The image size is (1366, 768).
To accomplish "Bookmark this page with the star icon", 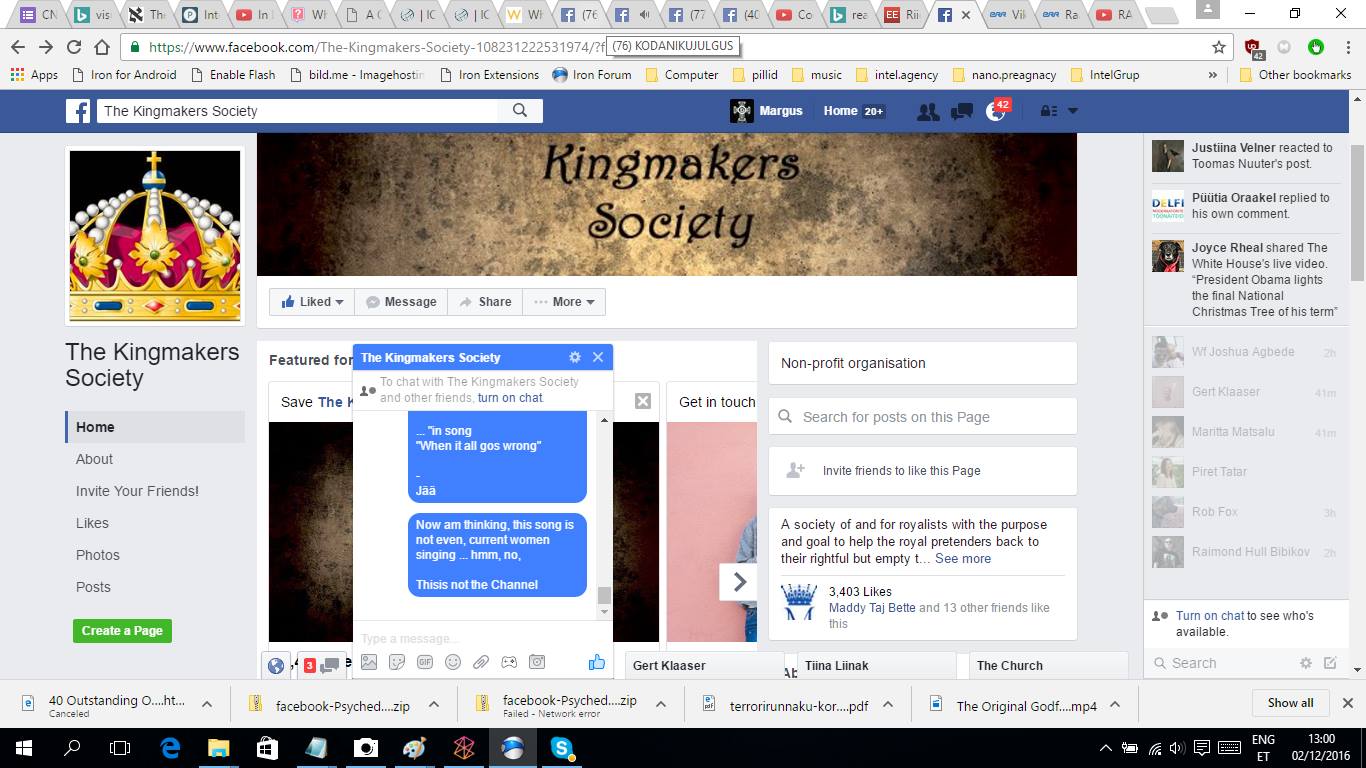I will (1219, 47).
